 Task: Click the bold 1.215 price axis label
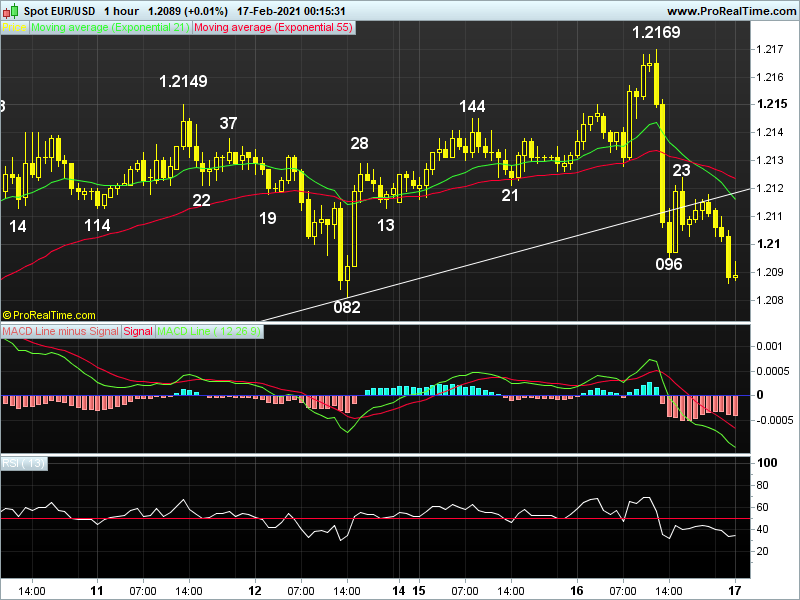772,104
